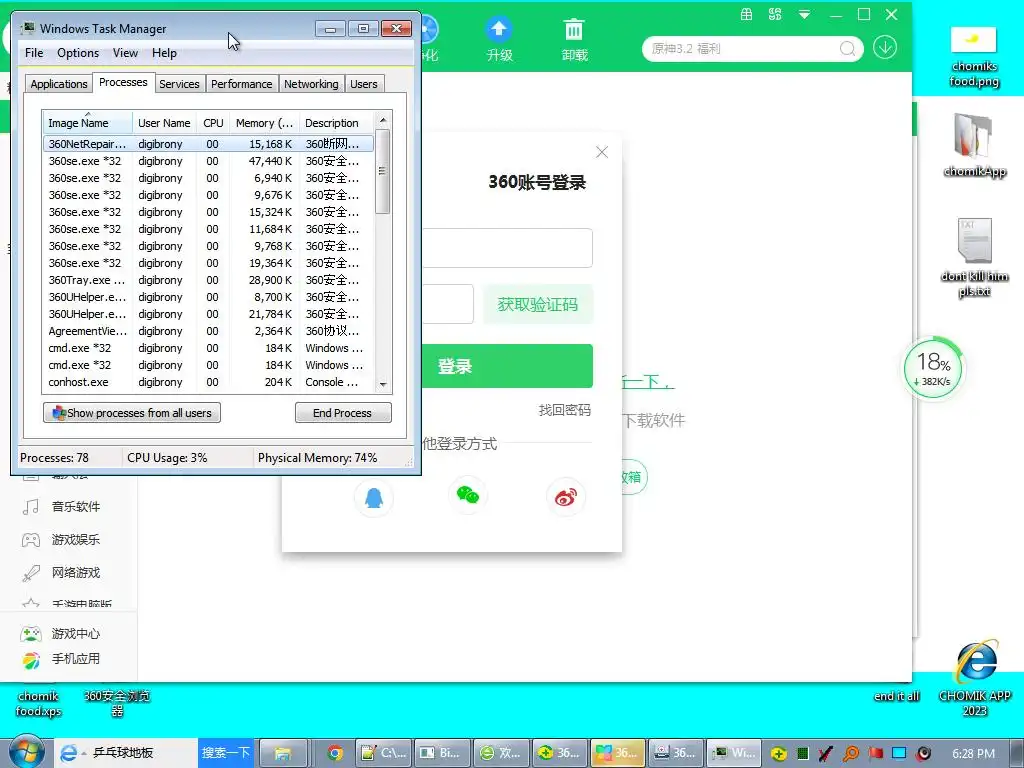Click 搜索一下 button in taskbar
The width and height of the screenshot is (1024, 768).
click(225, 753)
